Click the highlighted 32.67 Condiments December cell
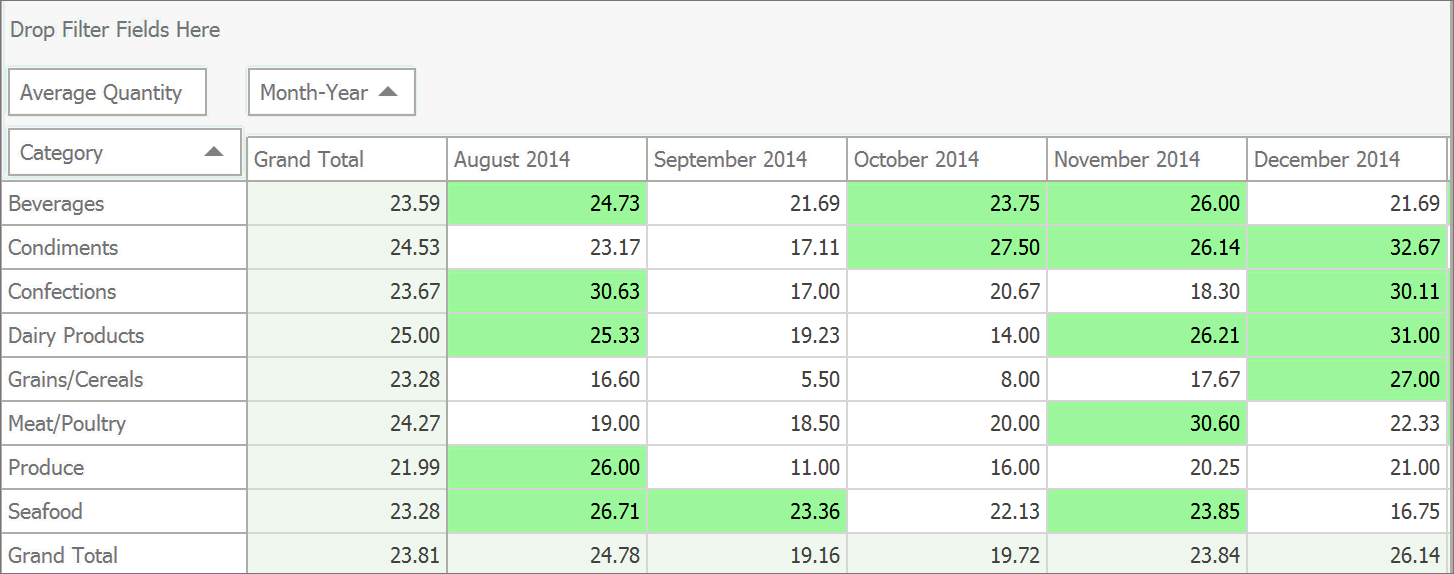Screen dimensions: 1454x574 click(x=1346, y=247)
